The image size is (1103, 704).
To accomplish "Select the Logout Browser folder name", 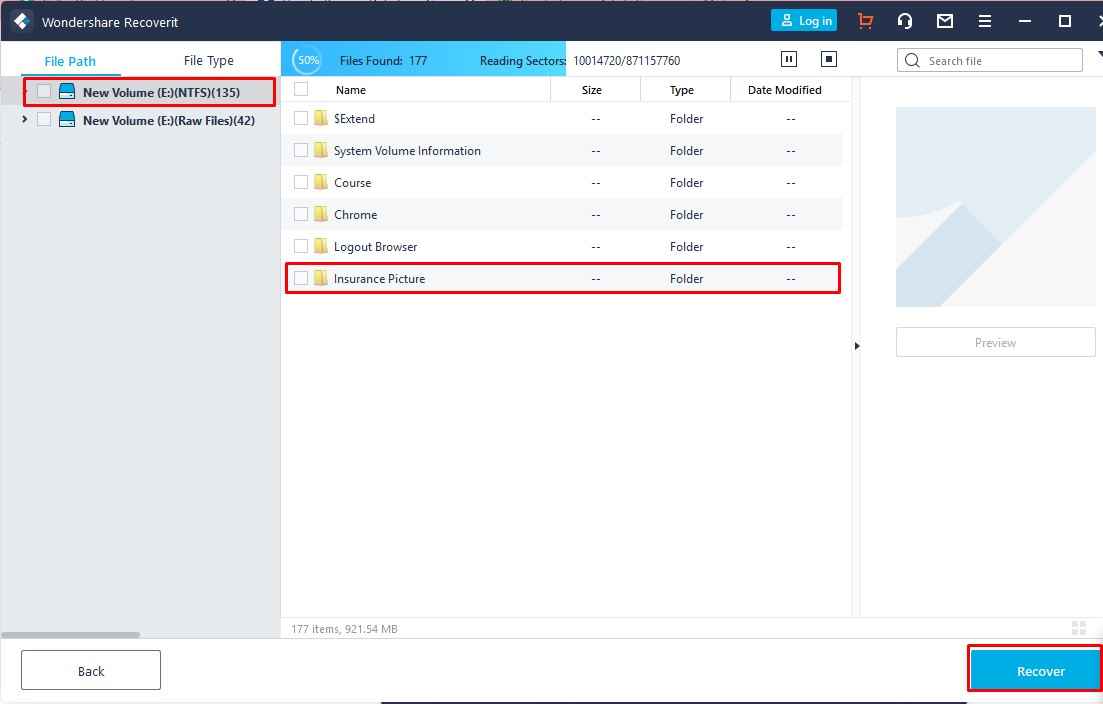I will tap(376, 246).
